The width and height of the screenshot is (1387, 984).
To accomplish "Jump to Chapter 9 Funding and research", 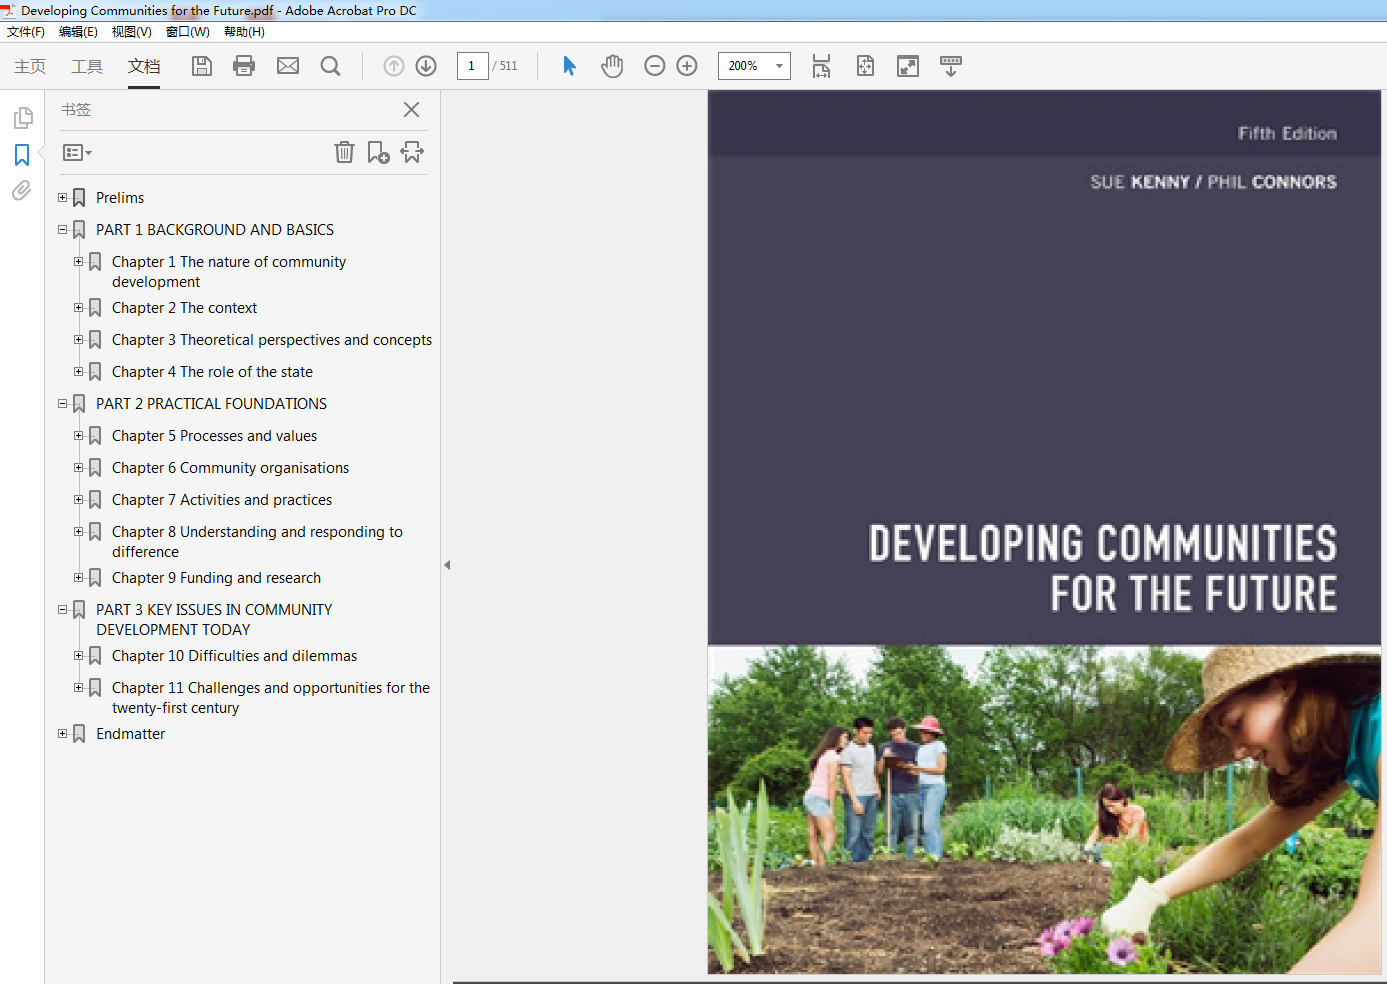I will [216, 578].
